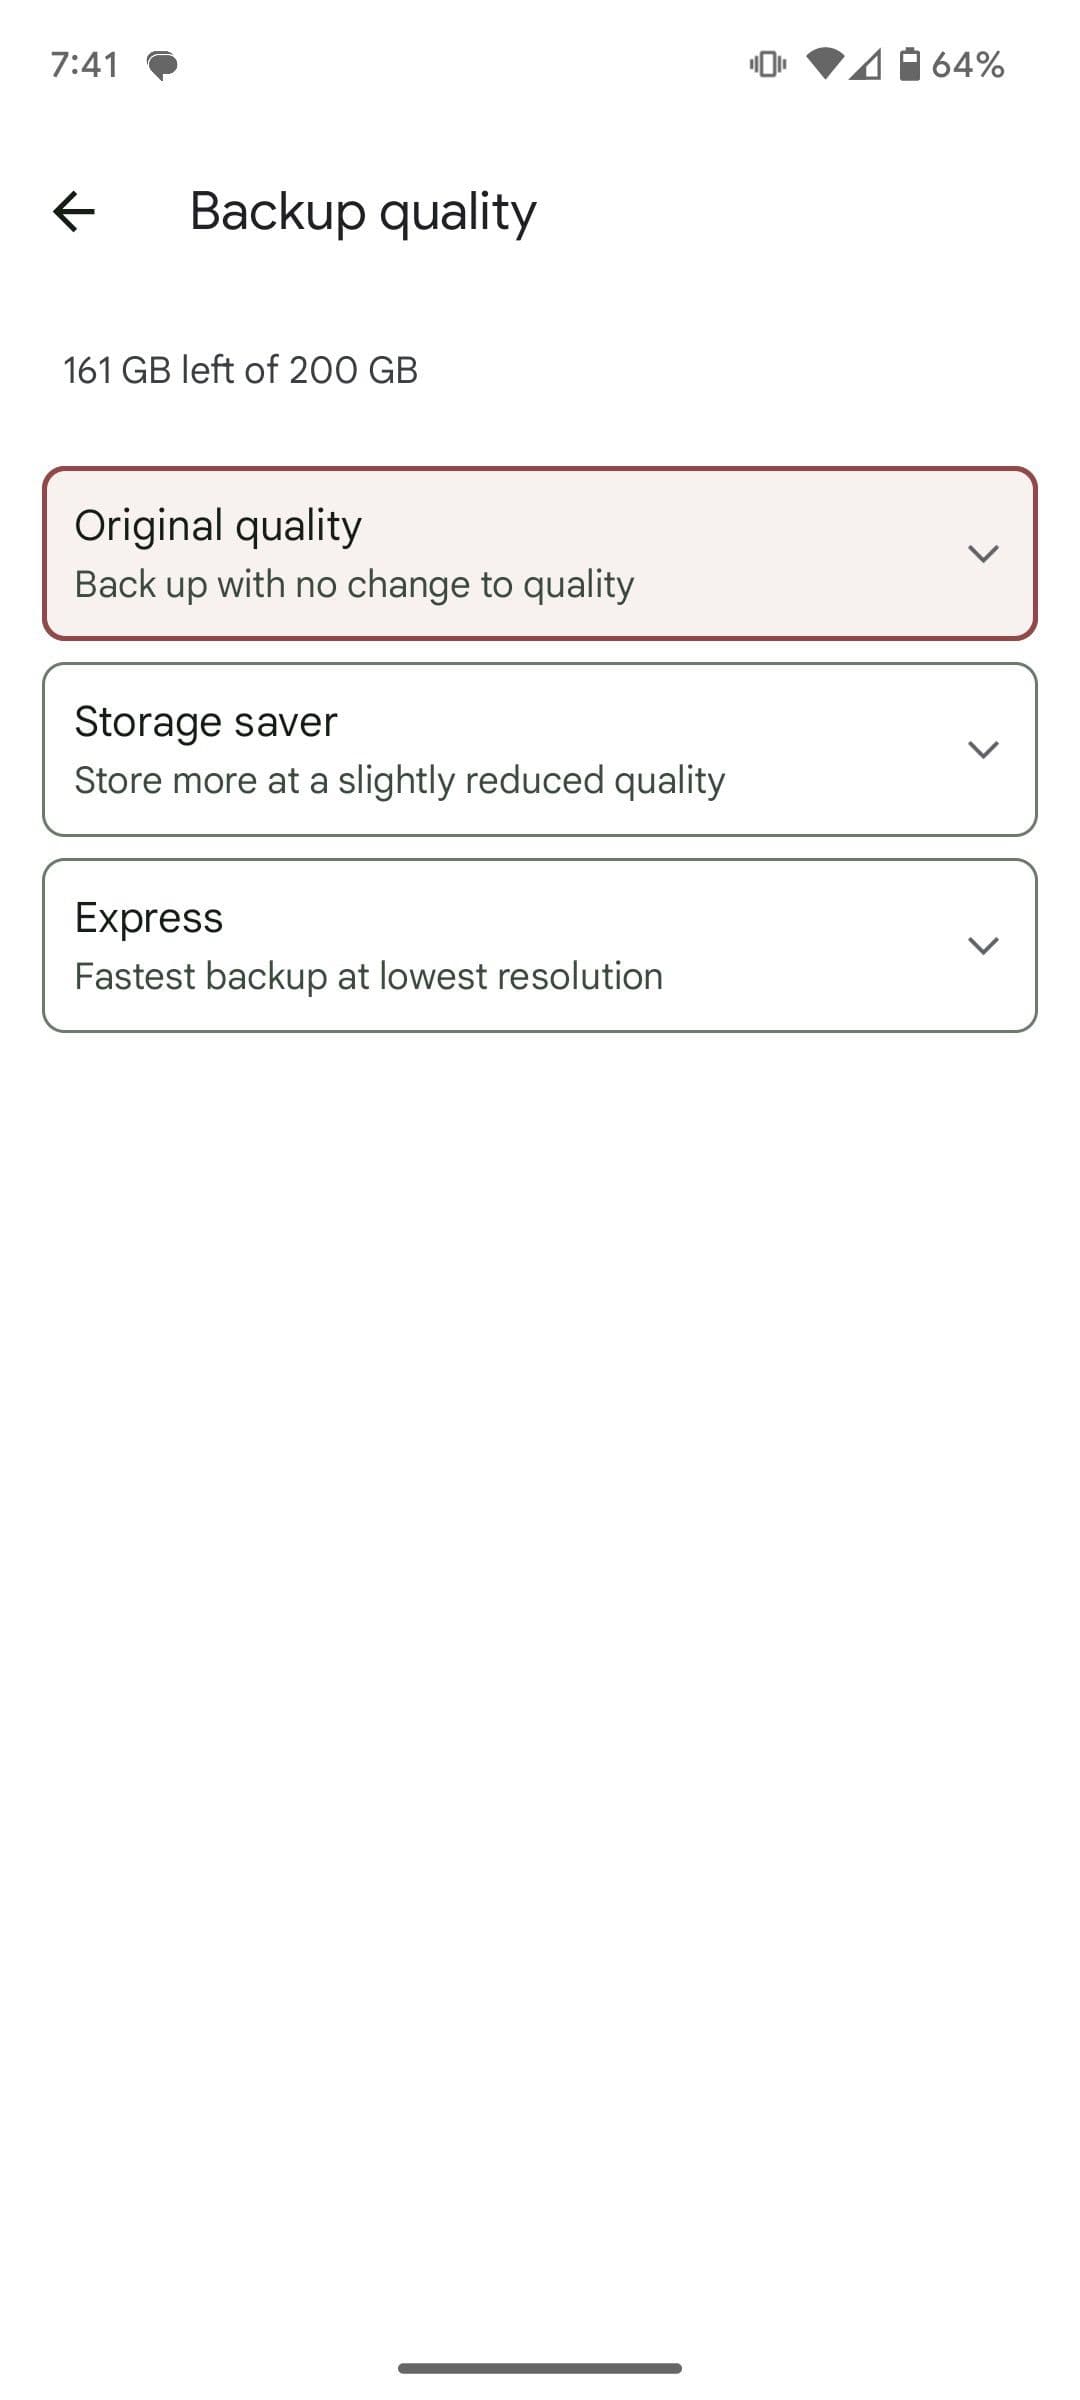Tap the cellular signal icon
This screenshot has width=1080, height=2400.
866,65
